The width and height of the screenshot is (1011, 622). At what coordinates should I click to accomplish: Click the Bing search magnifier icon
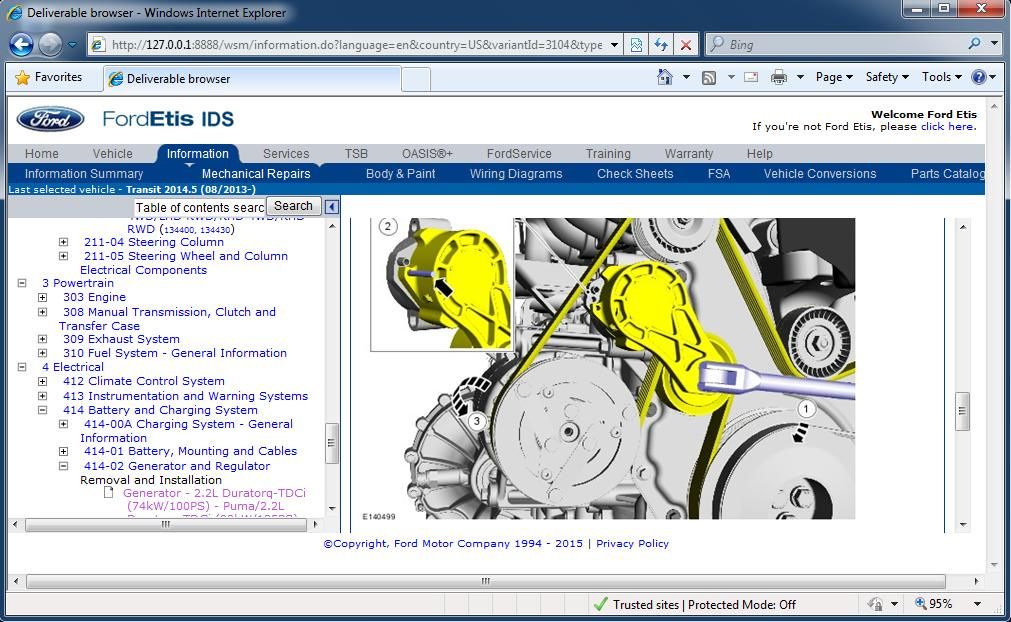click(974, 44)
